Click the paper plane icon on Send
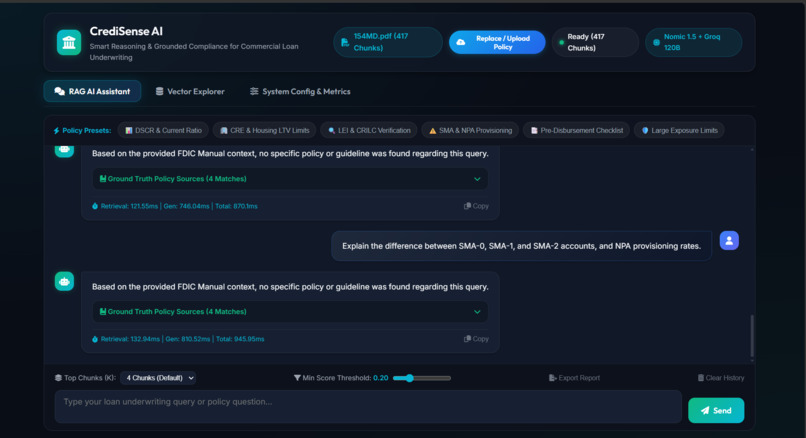Image resolution: width=806 pixels, height=438 pixels. click(x=705, y=410)
